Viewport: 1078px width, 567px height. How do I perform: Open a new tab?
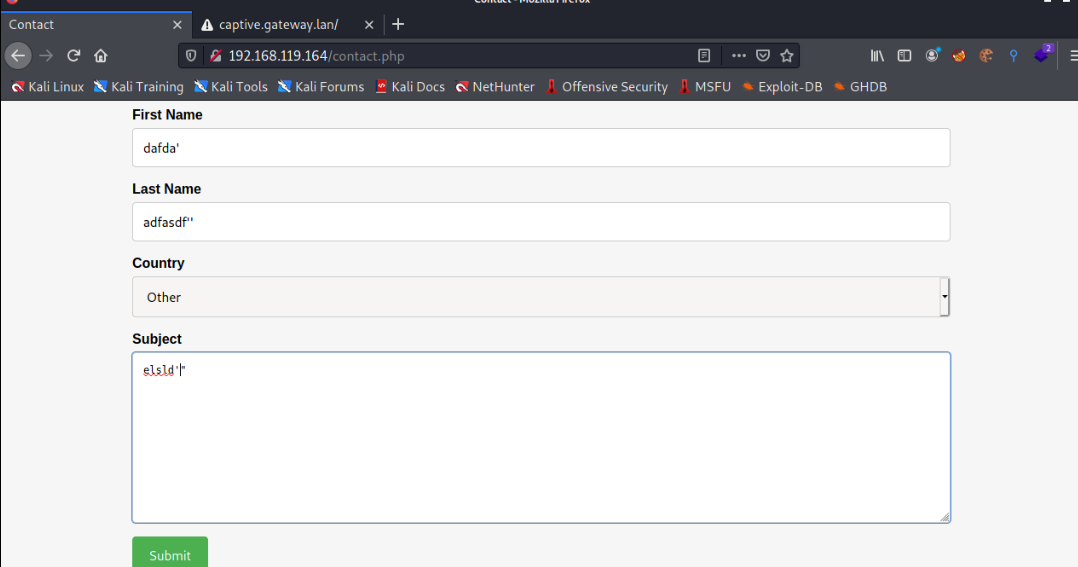pyautogui.click(x=398, y=25)
